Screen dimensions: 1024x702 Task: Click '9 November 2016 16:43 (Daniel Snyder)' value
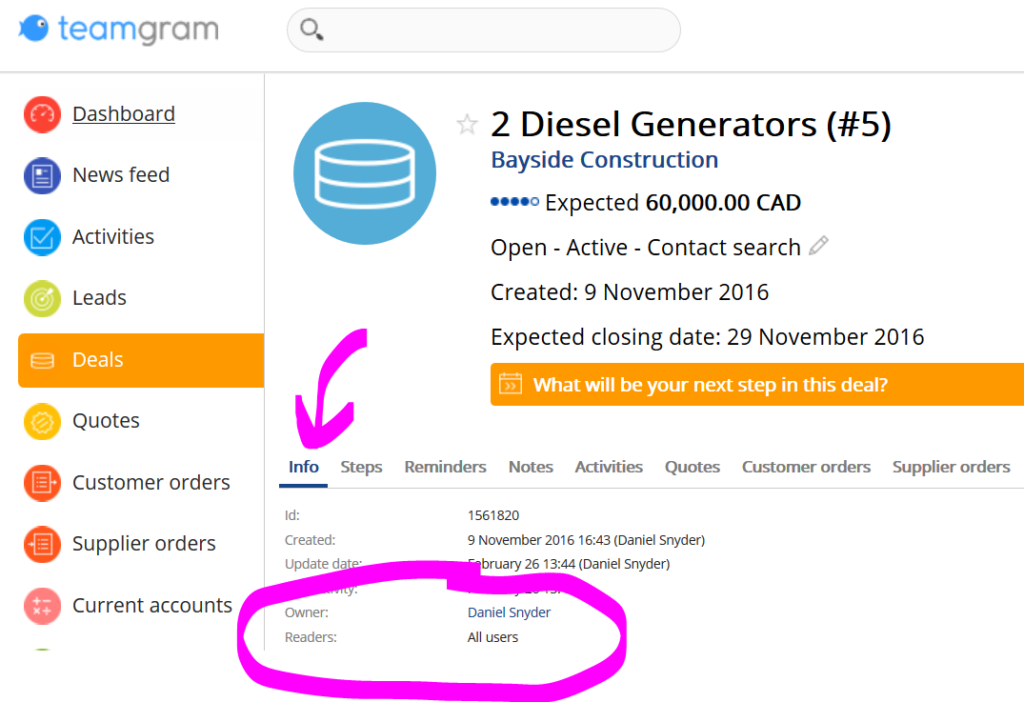pyautogui.click(x=586, y=540)
